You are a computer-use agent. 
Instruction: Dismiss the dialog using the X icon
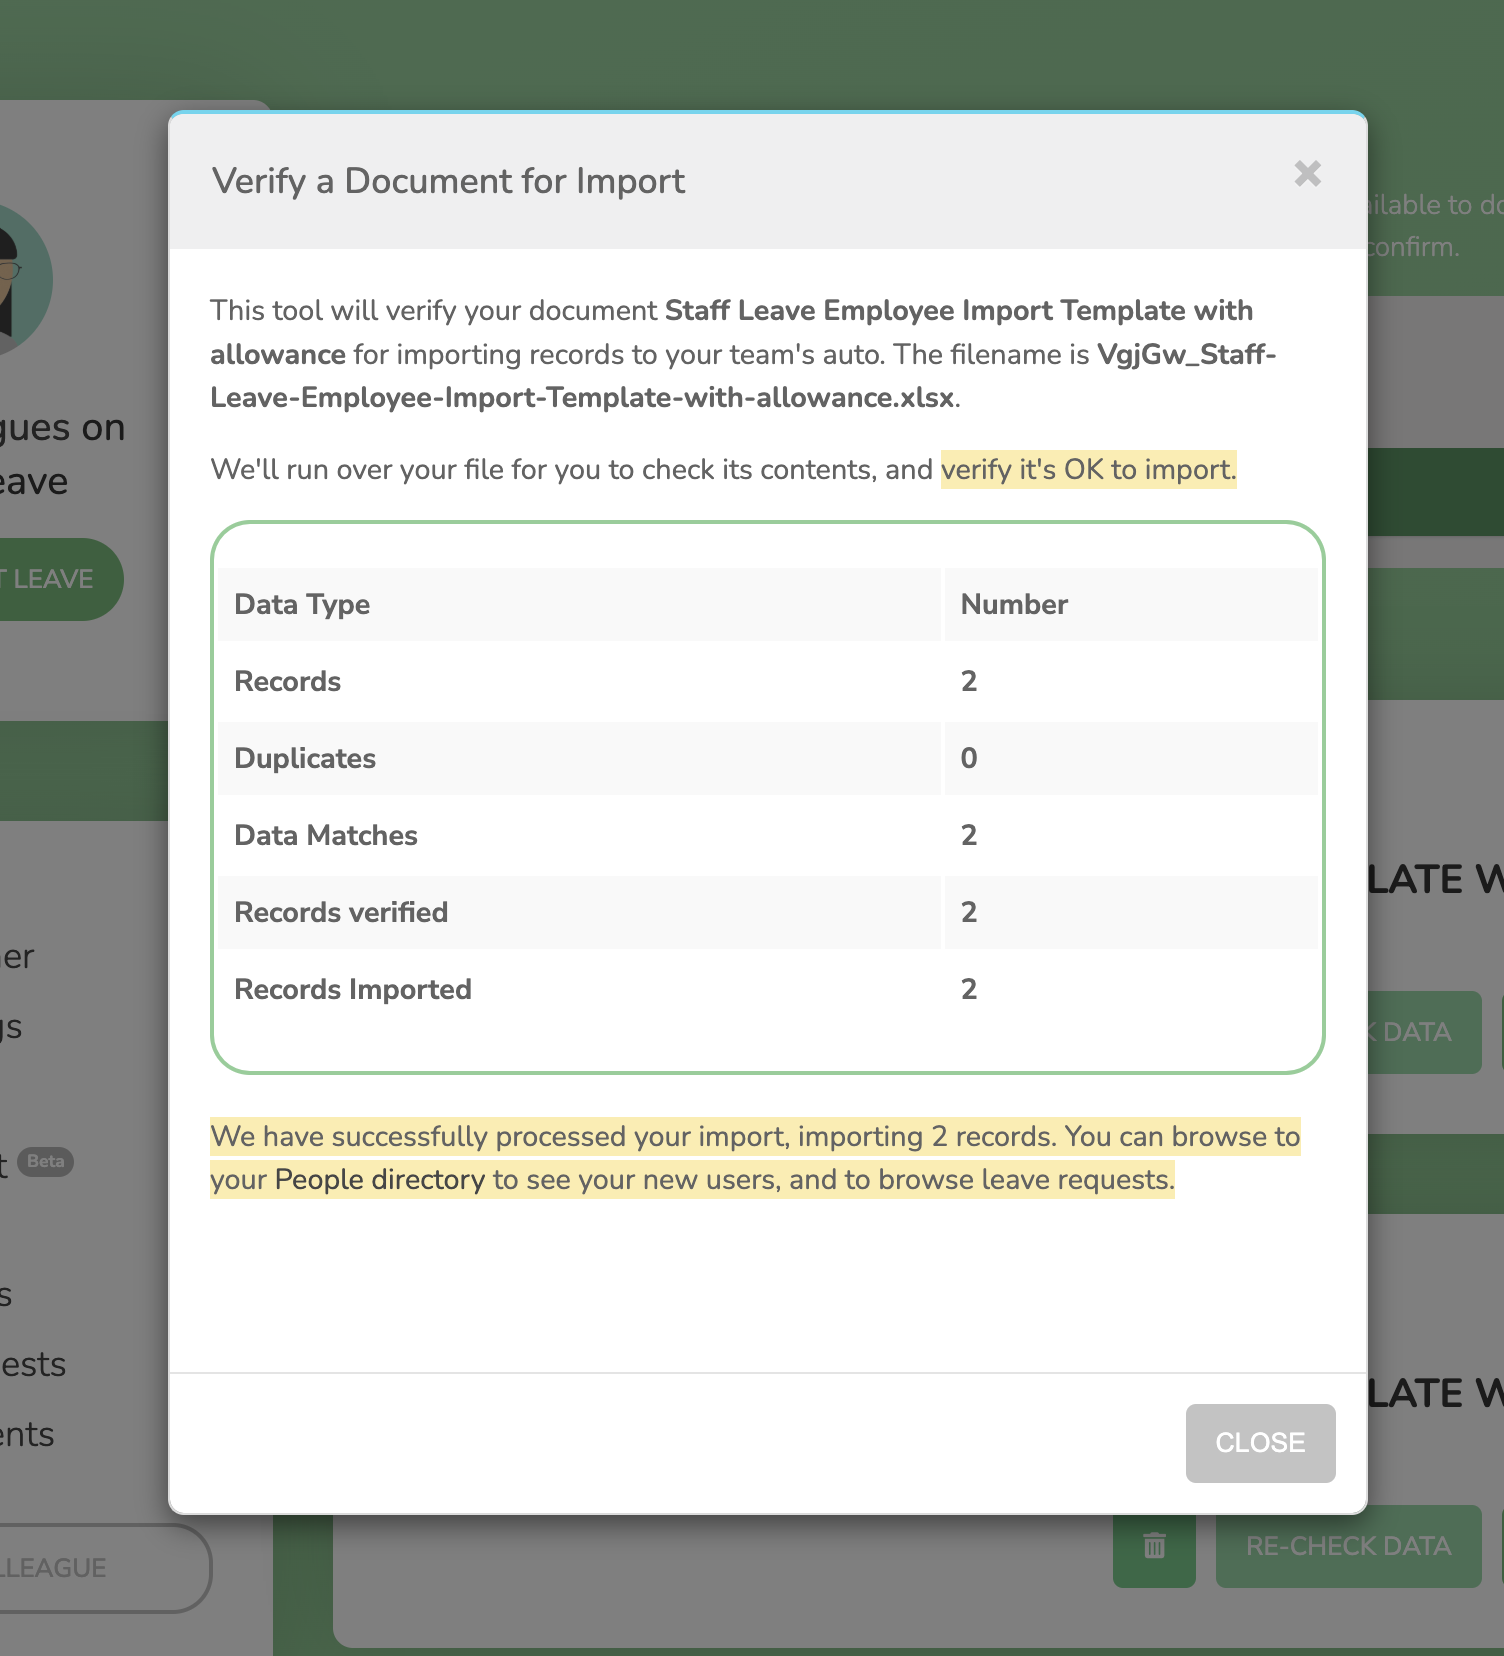[x=1307, y=174]
